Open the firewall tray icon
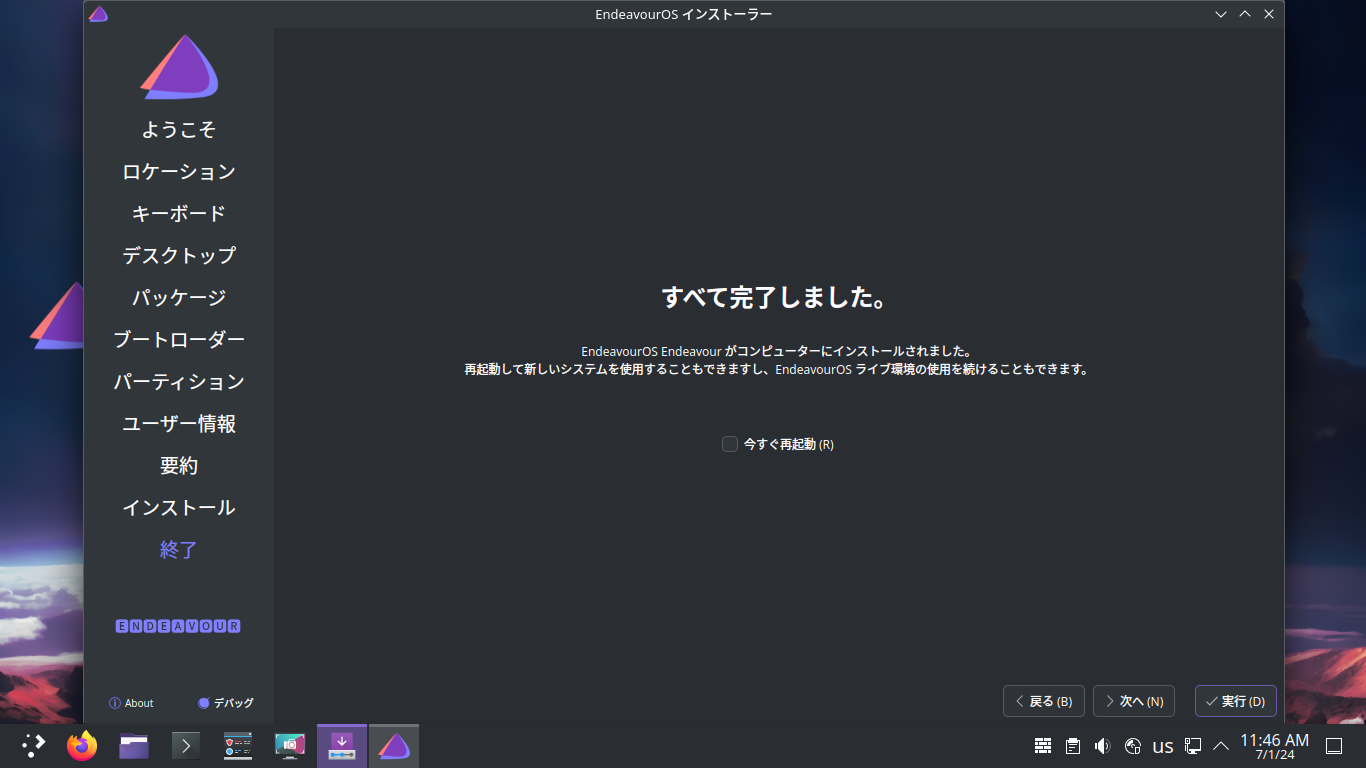The image size is (1366, 768). tap(1043, 746)
